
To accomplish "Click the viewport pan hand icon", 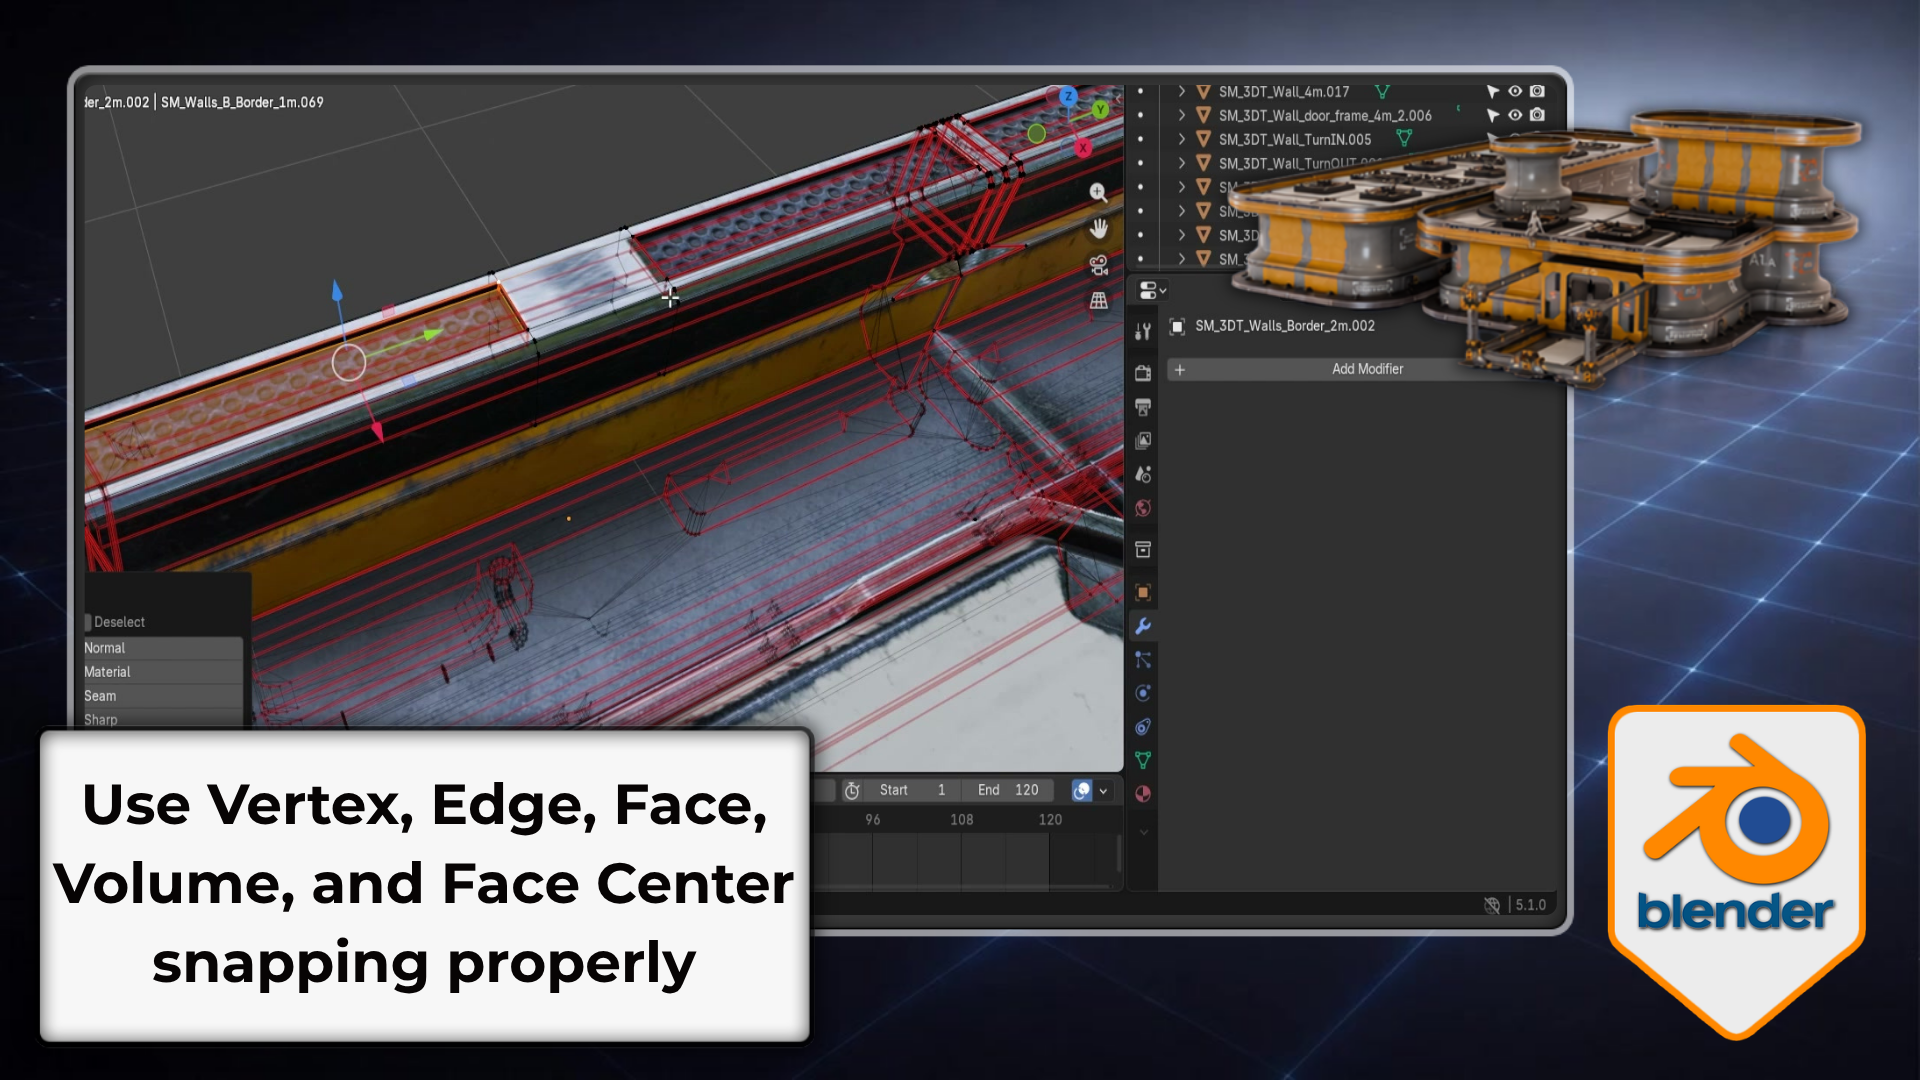I will 1098,229.
